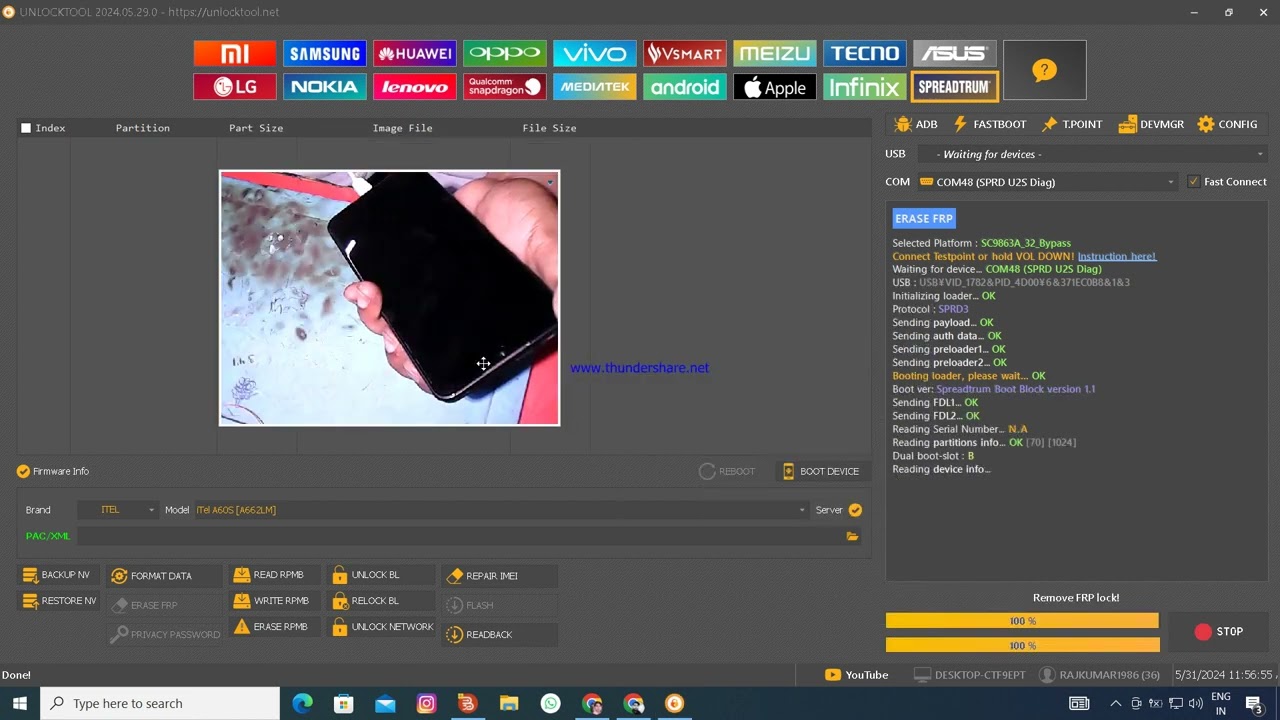
Task: Browse PAC/XML file with folder icon
Action: point(852,536)
